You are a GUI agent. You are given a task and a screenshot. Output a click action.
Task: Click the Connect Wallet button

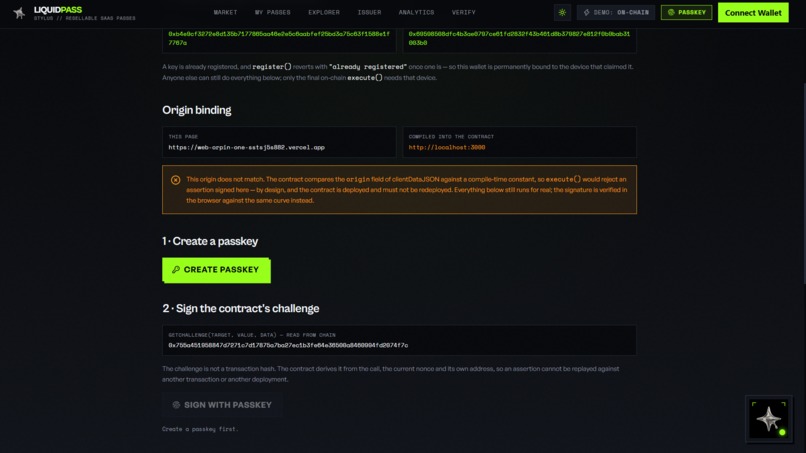(753, 13)
